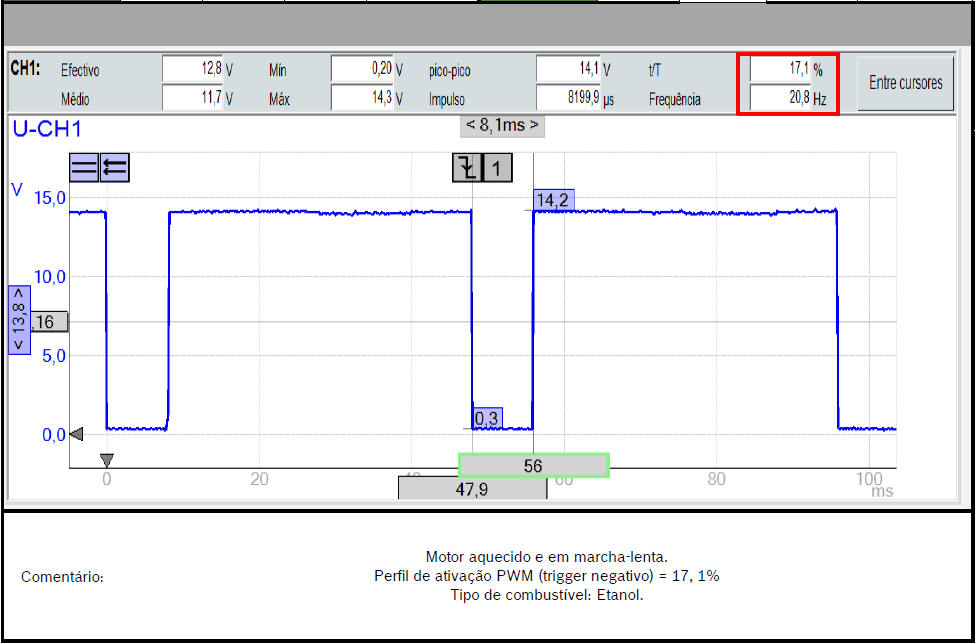977x644 pixels.
Task: Select the gray 47,9 ms time cursor
Action: (472, 489)
